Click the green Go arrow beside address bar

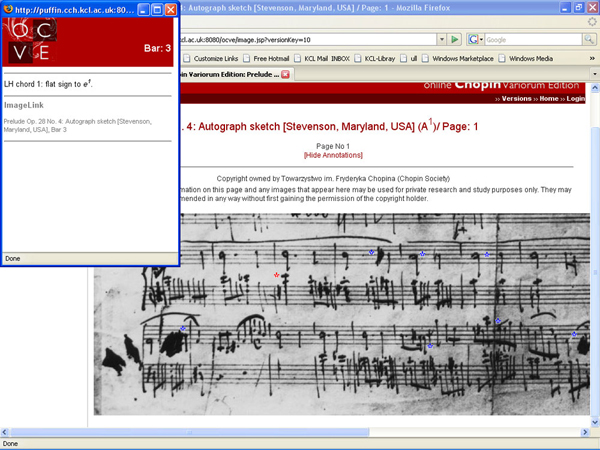point(455,39)
